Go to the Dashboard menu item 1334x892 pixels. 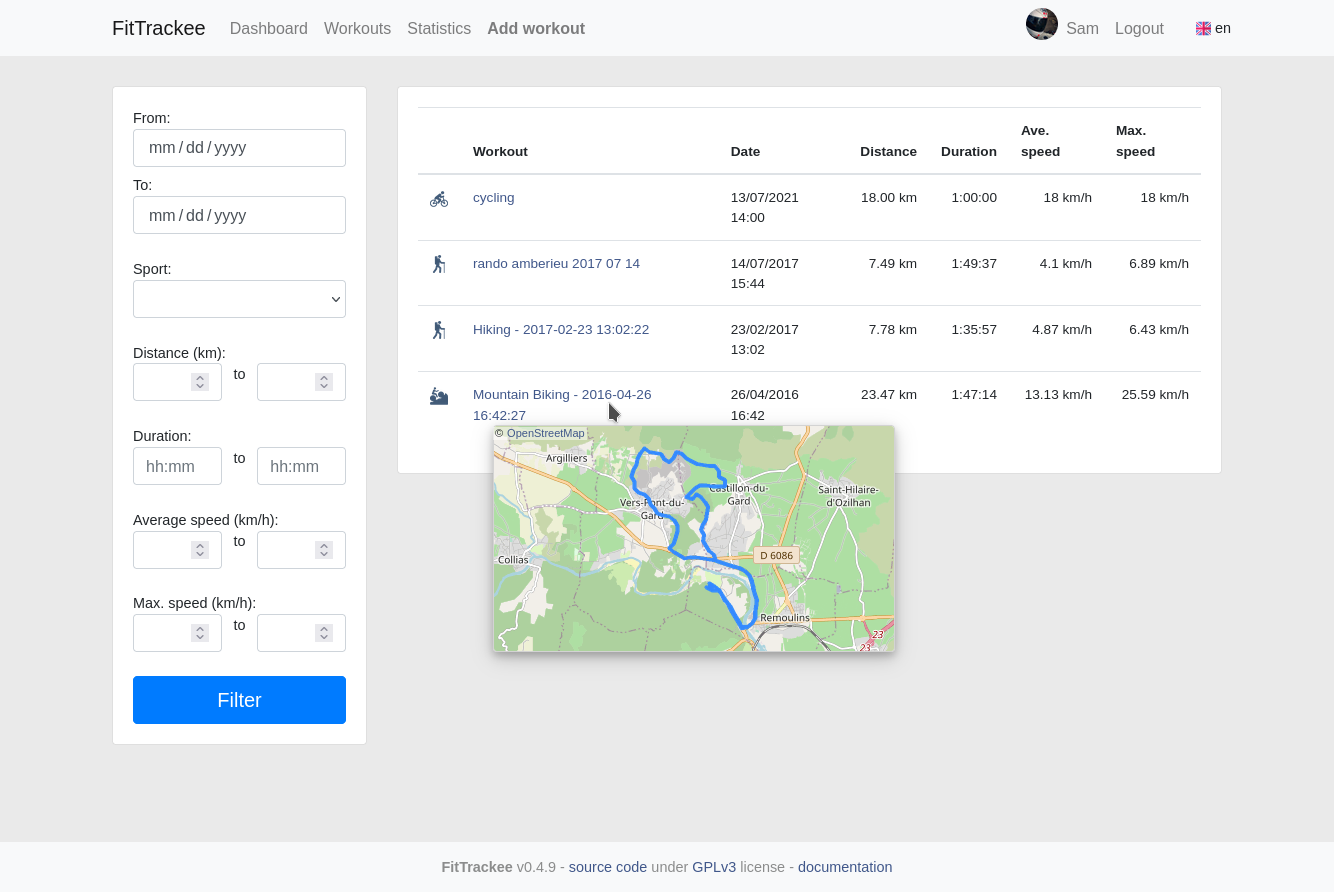pyautogui.click(x=268, y=29)
